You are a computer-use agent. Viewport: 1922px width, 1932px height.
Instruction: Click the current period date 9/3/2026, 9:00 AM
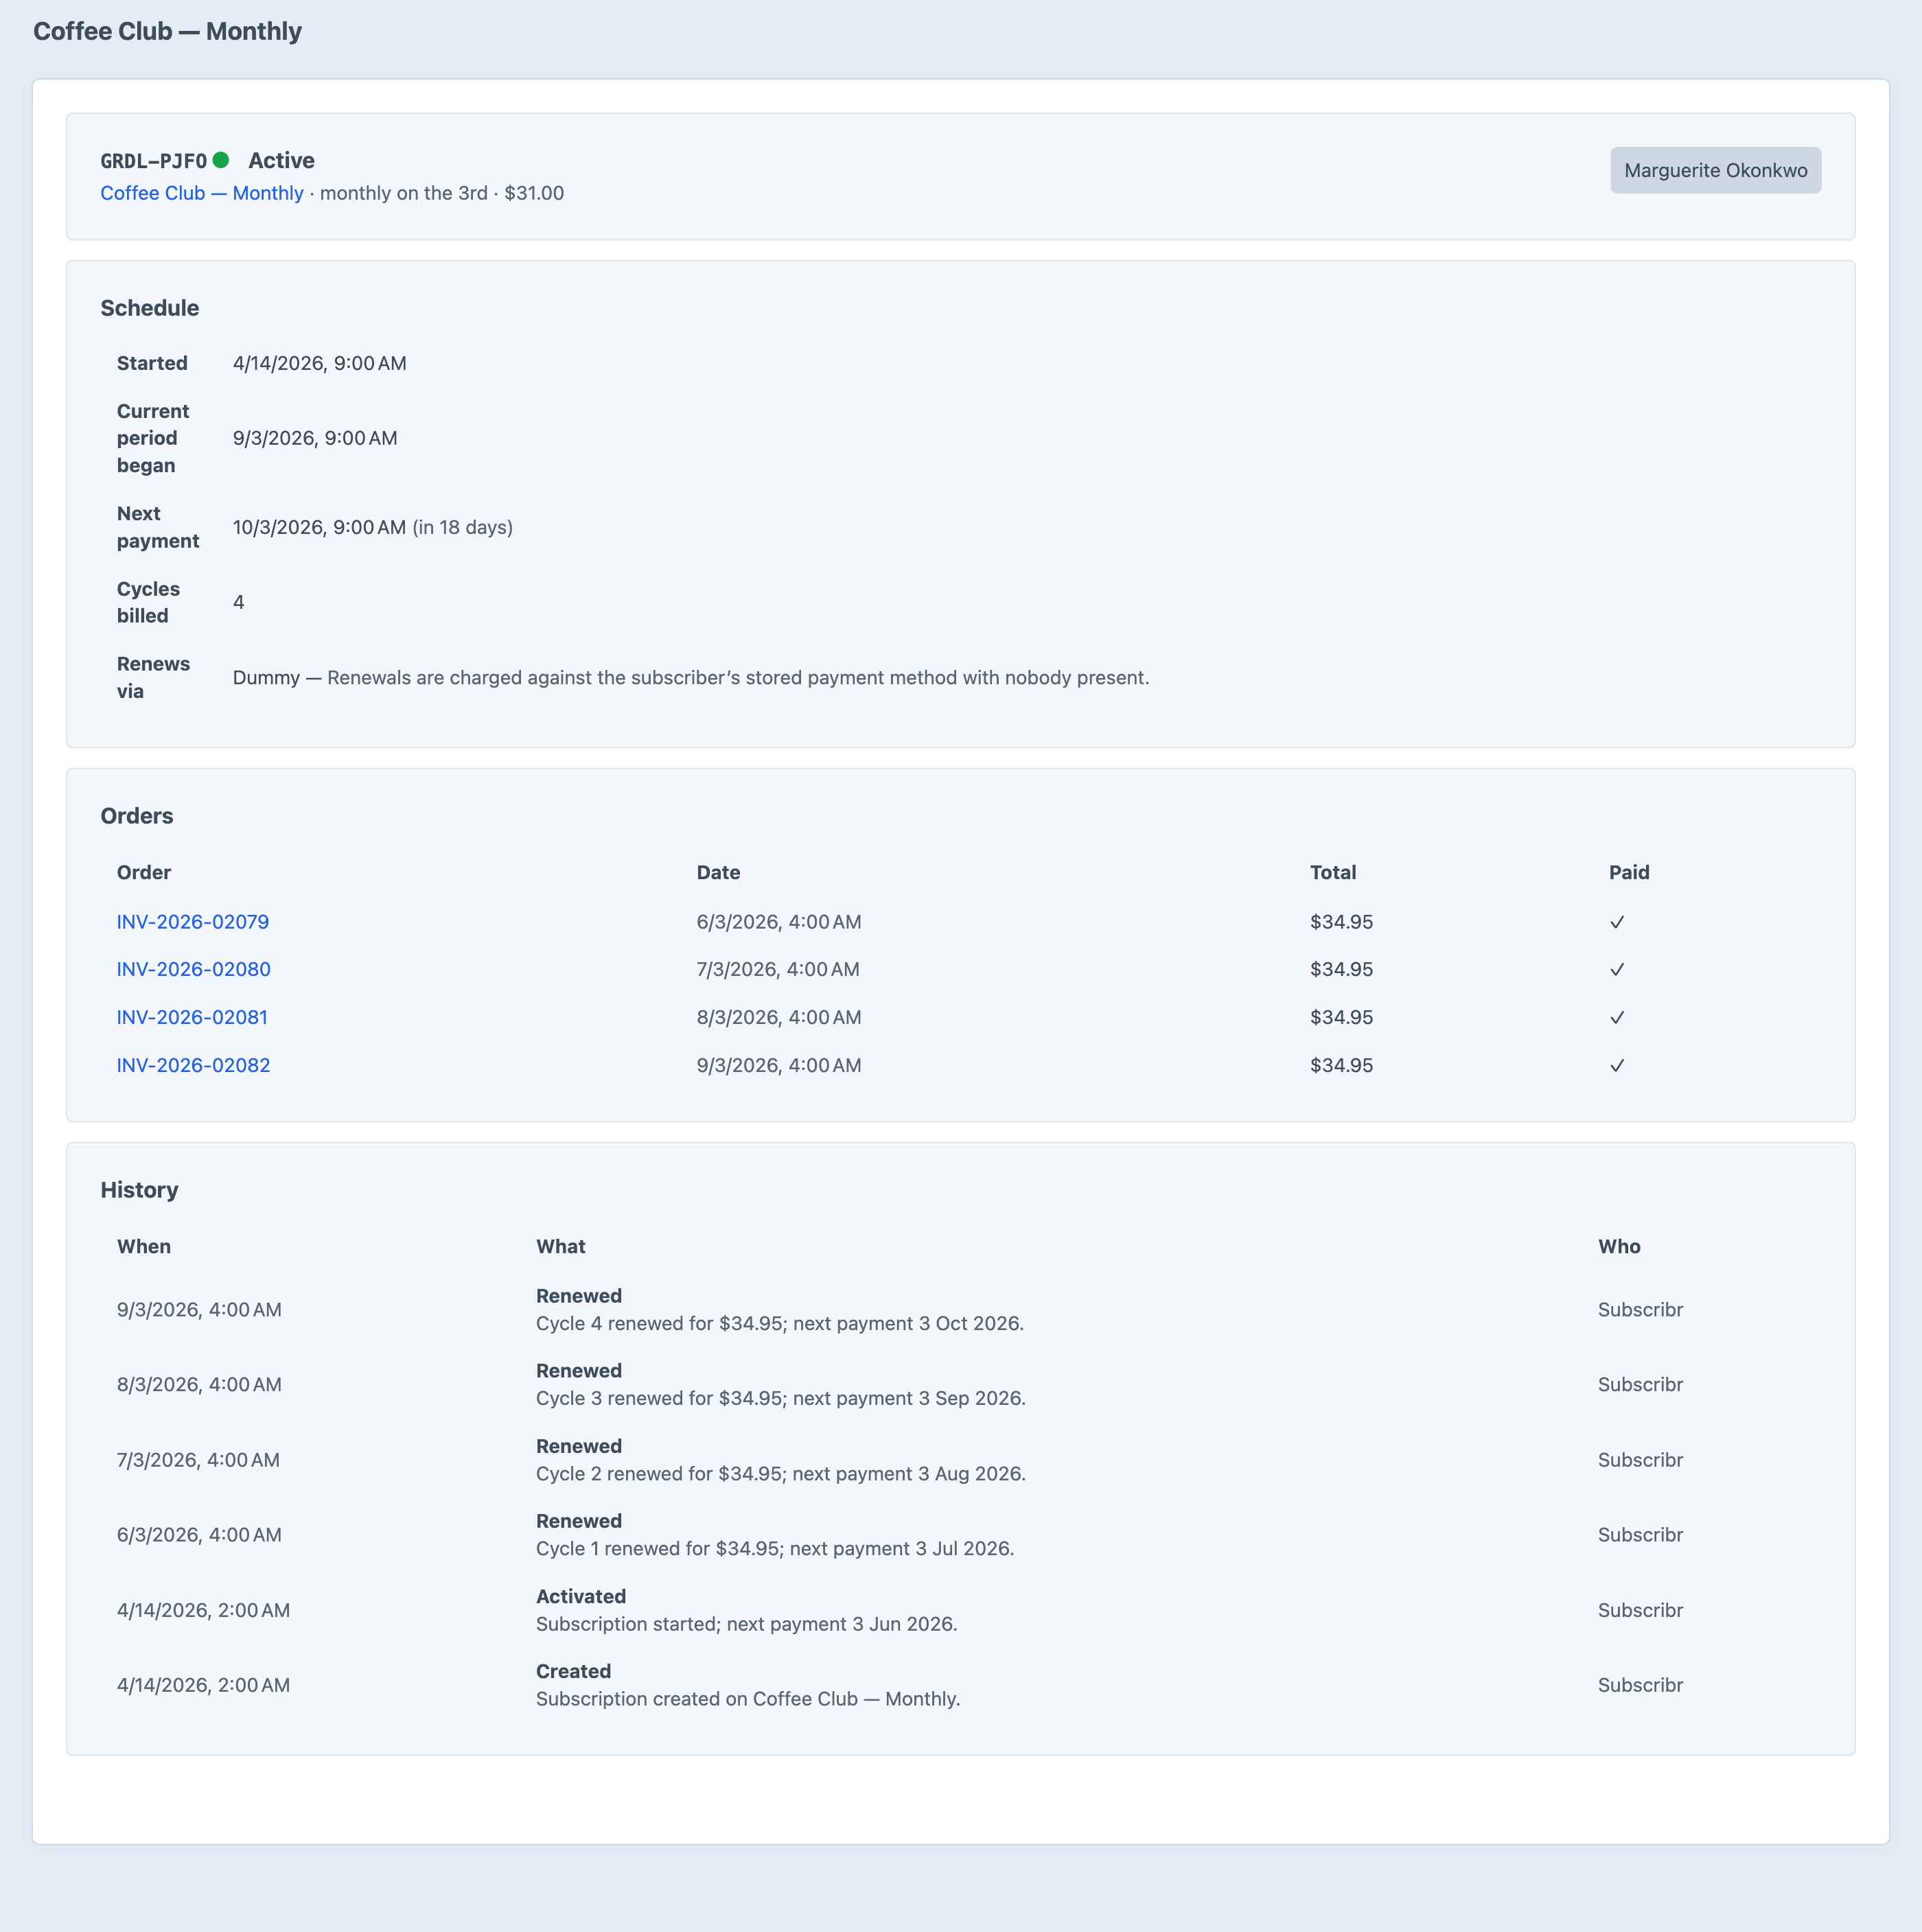pyautogui.click(x=315, y=438)
